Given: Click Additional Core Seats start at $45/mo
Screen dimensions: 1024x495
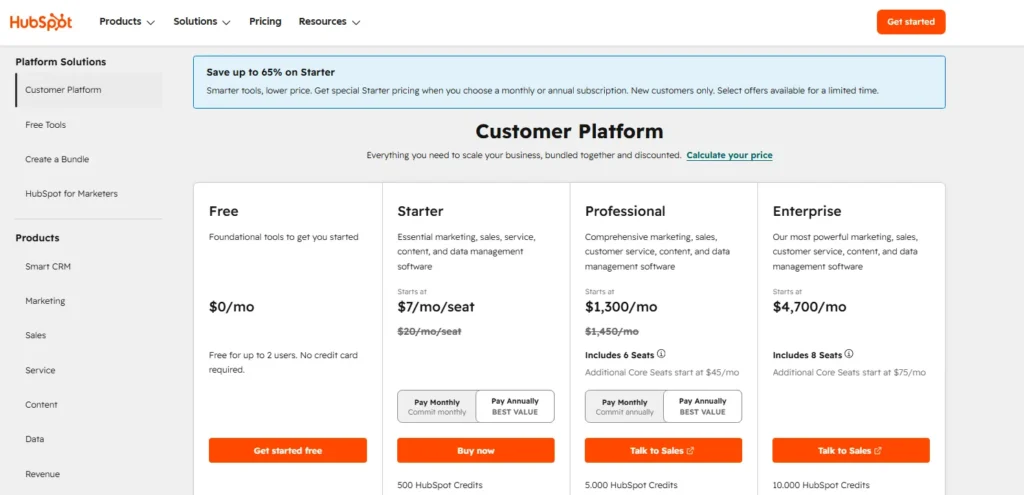Looking at the screenshot, I should pyautogui.click(x=662, y=372).
